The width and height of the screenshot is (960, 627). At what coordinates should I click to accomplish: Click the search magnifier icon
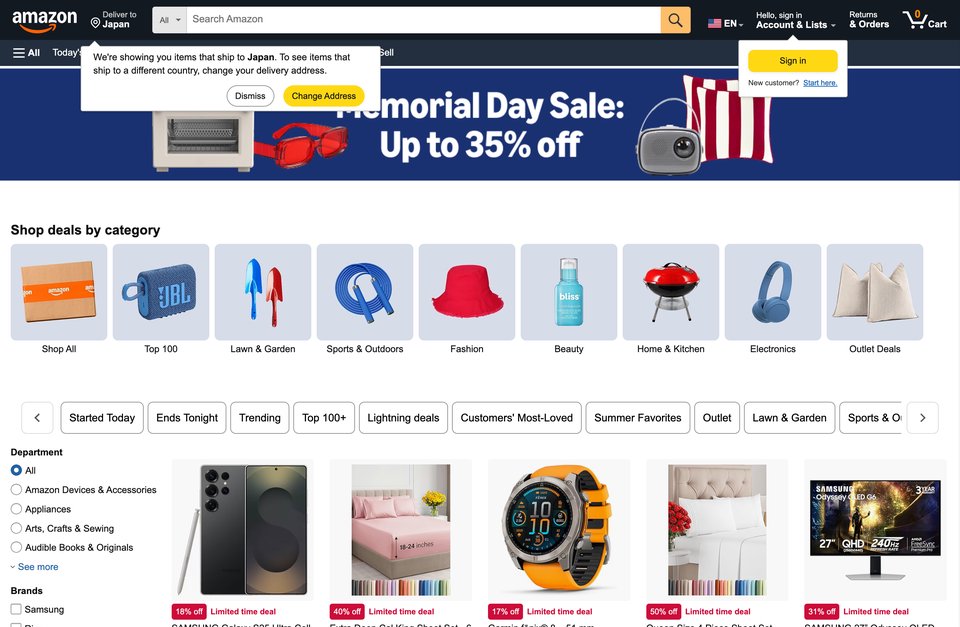pyautogui.click(x=675, y=20)
